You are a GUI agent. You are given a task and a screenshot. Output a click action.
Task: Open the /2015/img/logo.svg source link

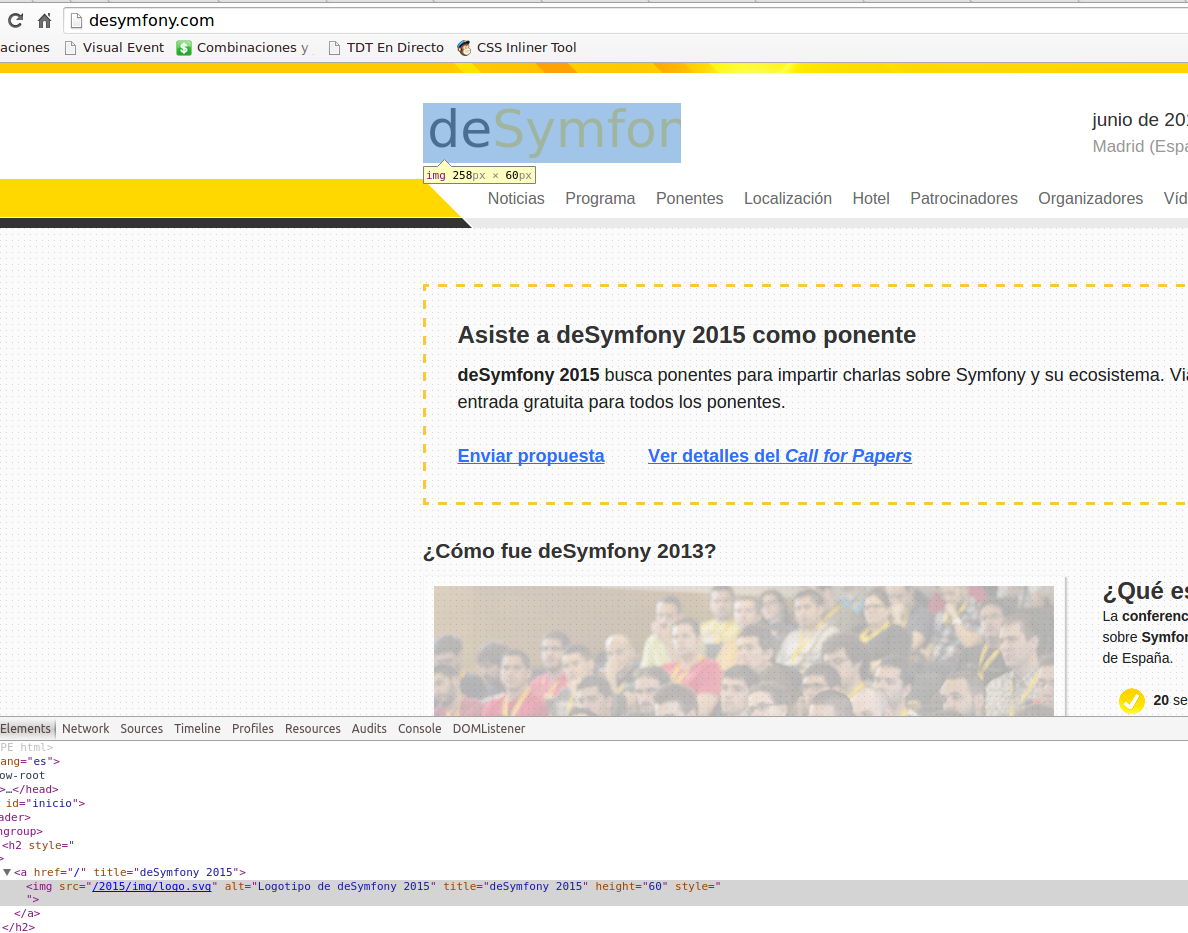tap(152, 886)
